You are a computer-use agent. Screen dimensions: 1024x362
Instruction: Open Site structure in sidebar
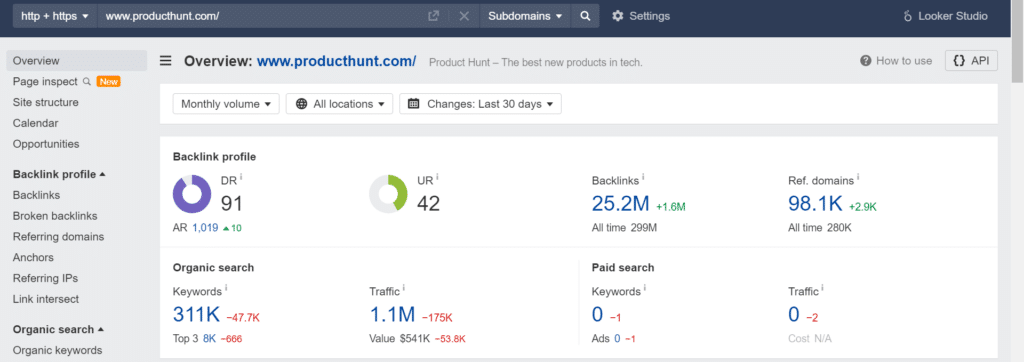pos(46,103)
